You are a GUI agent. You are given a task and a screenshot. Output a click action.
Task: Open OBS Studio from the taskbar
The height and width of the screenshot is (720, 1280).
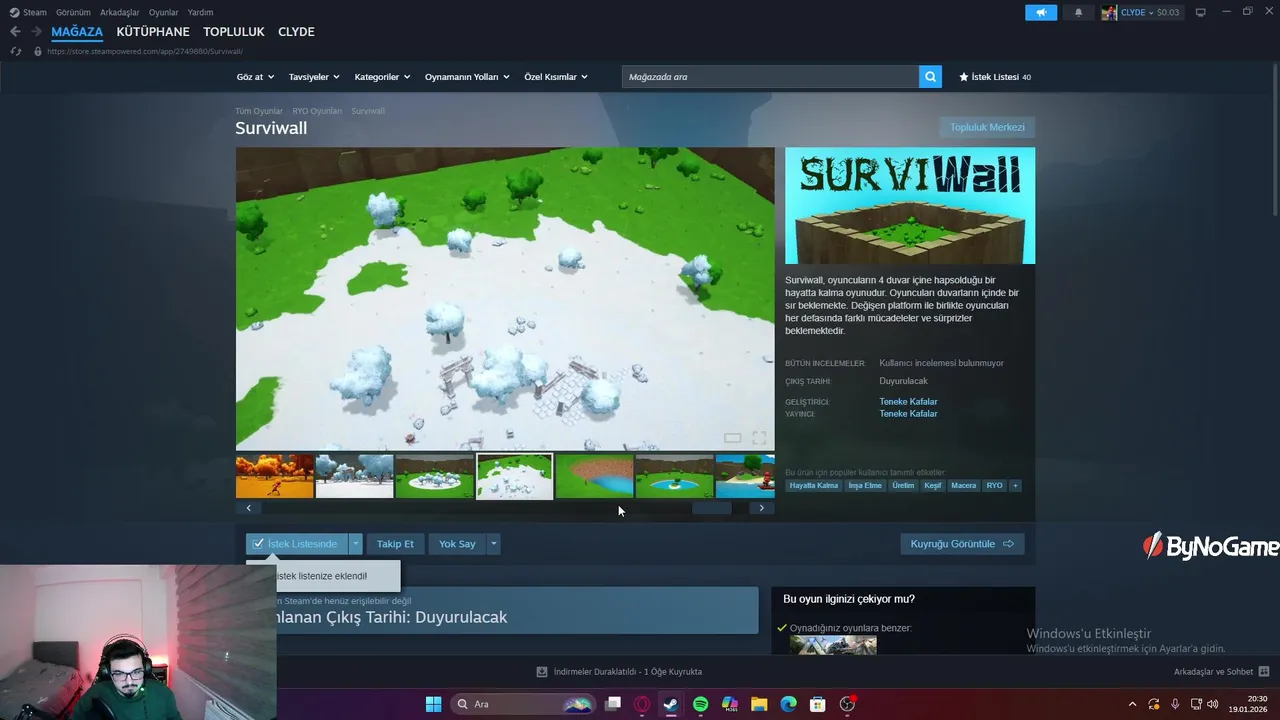[x=847, y=704]
